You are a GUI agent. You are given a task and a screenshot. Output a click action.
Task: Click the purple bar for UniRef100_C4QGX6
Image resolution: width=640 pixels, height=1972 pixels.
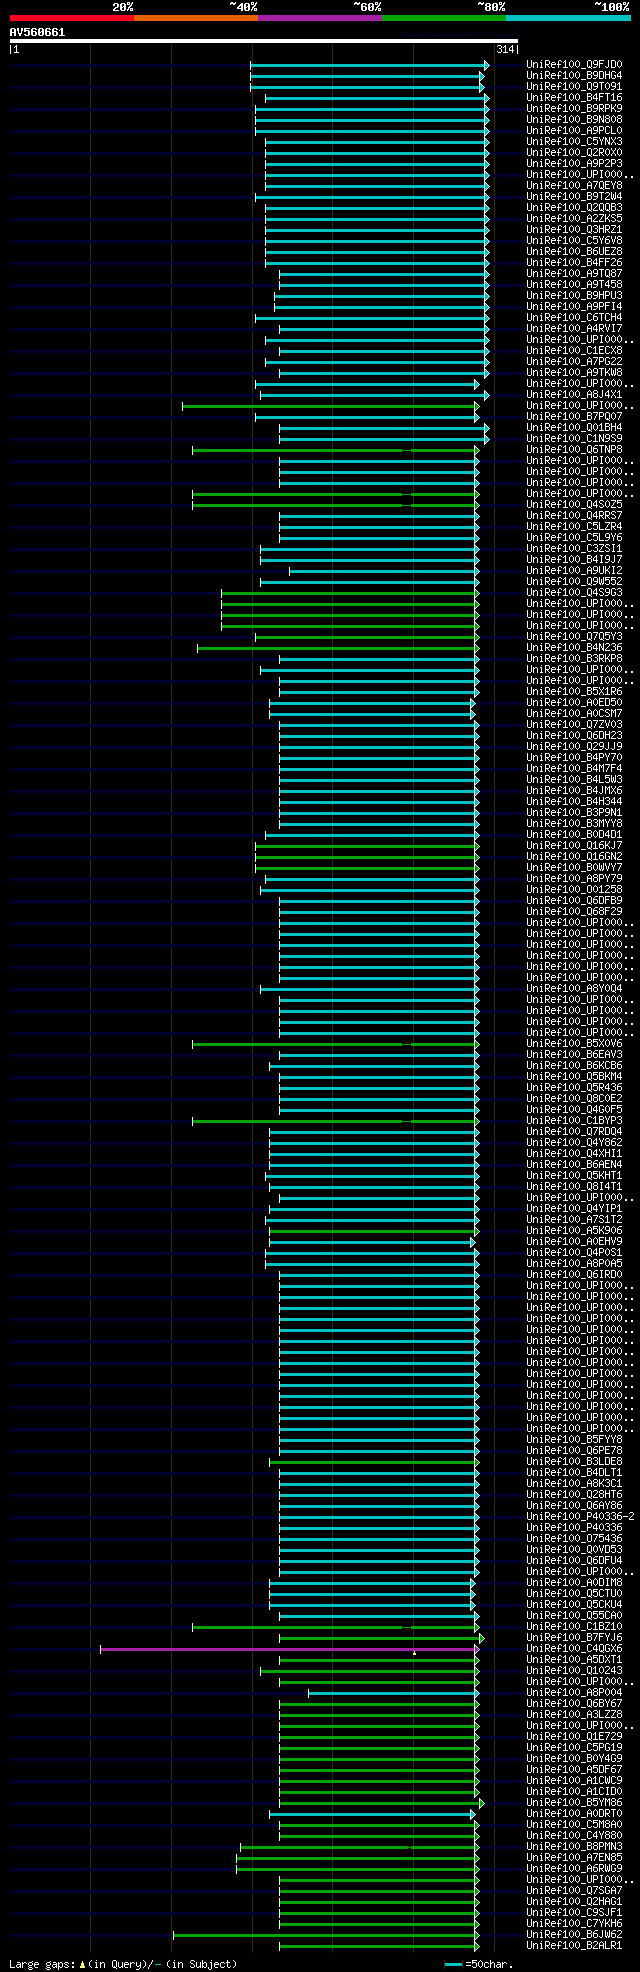tap(289, 1649)
